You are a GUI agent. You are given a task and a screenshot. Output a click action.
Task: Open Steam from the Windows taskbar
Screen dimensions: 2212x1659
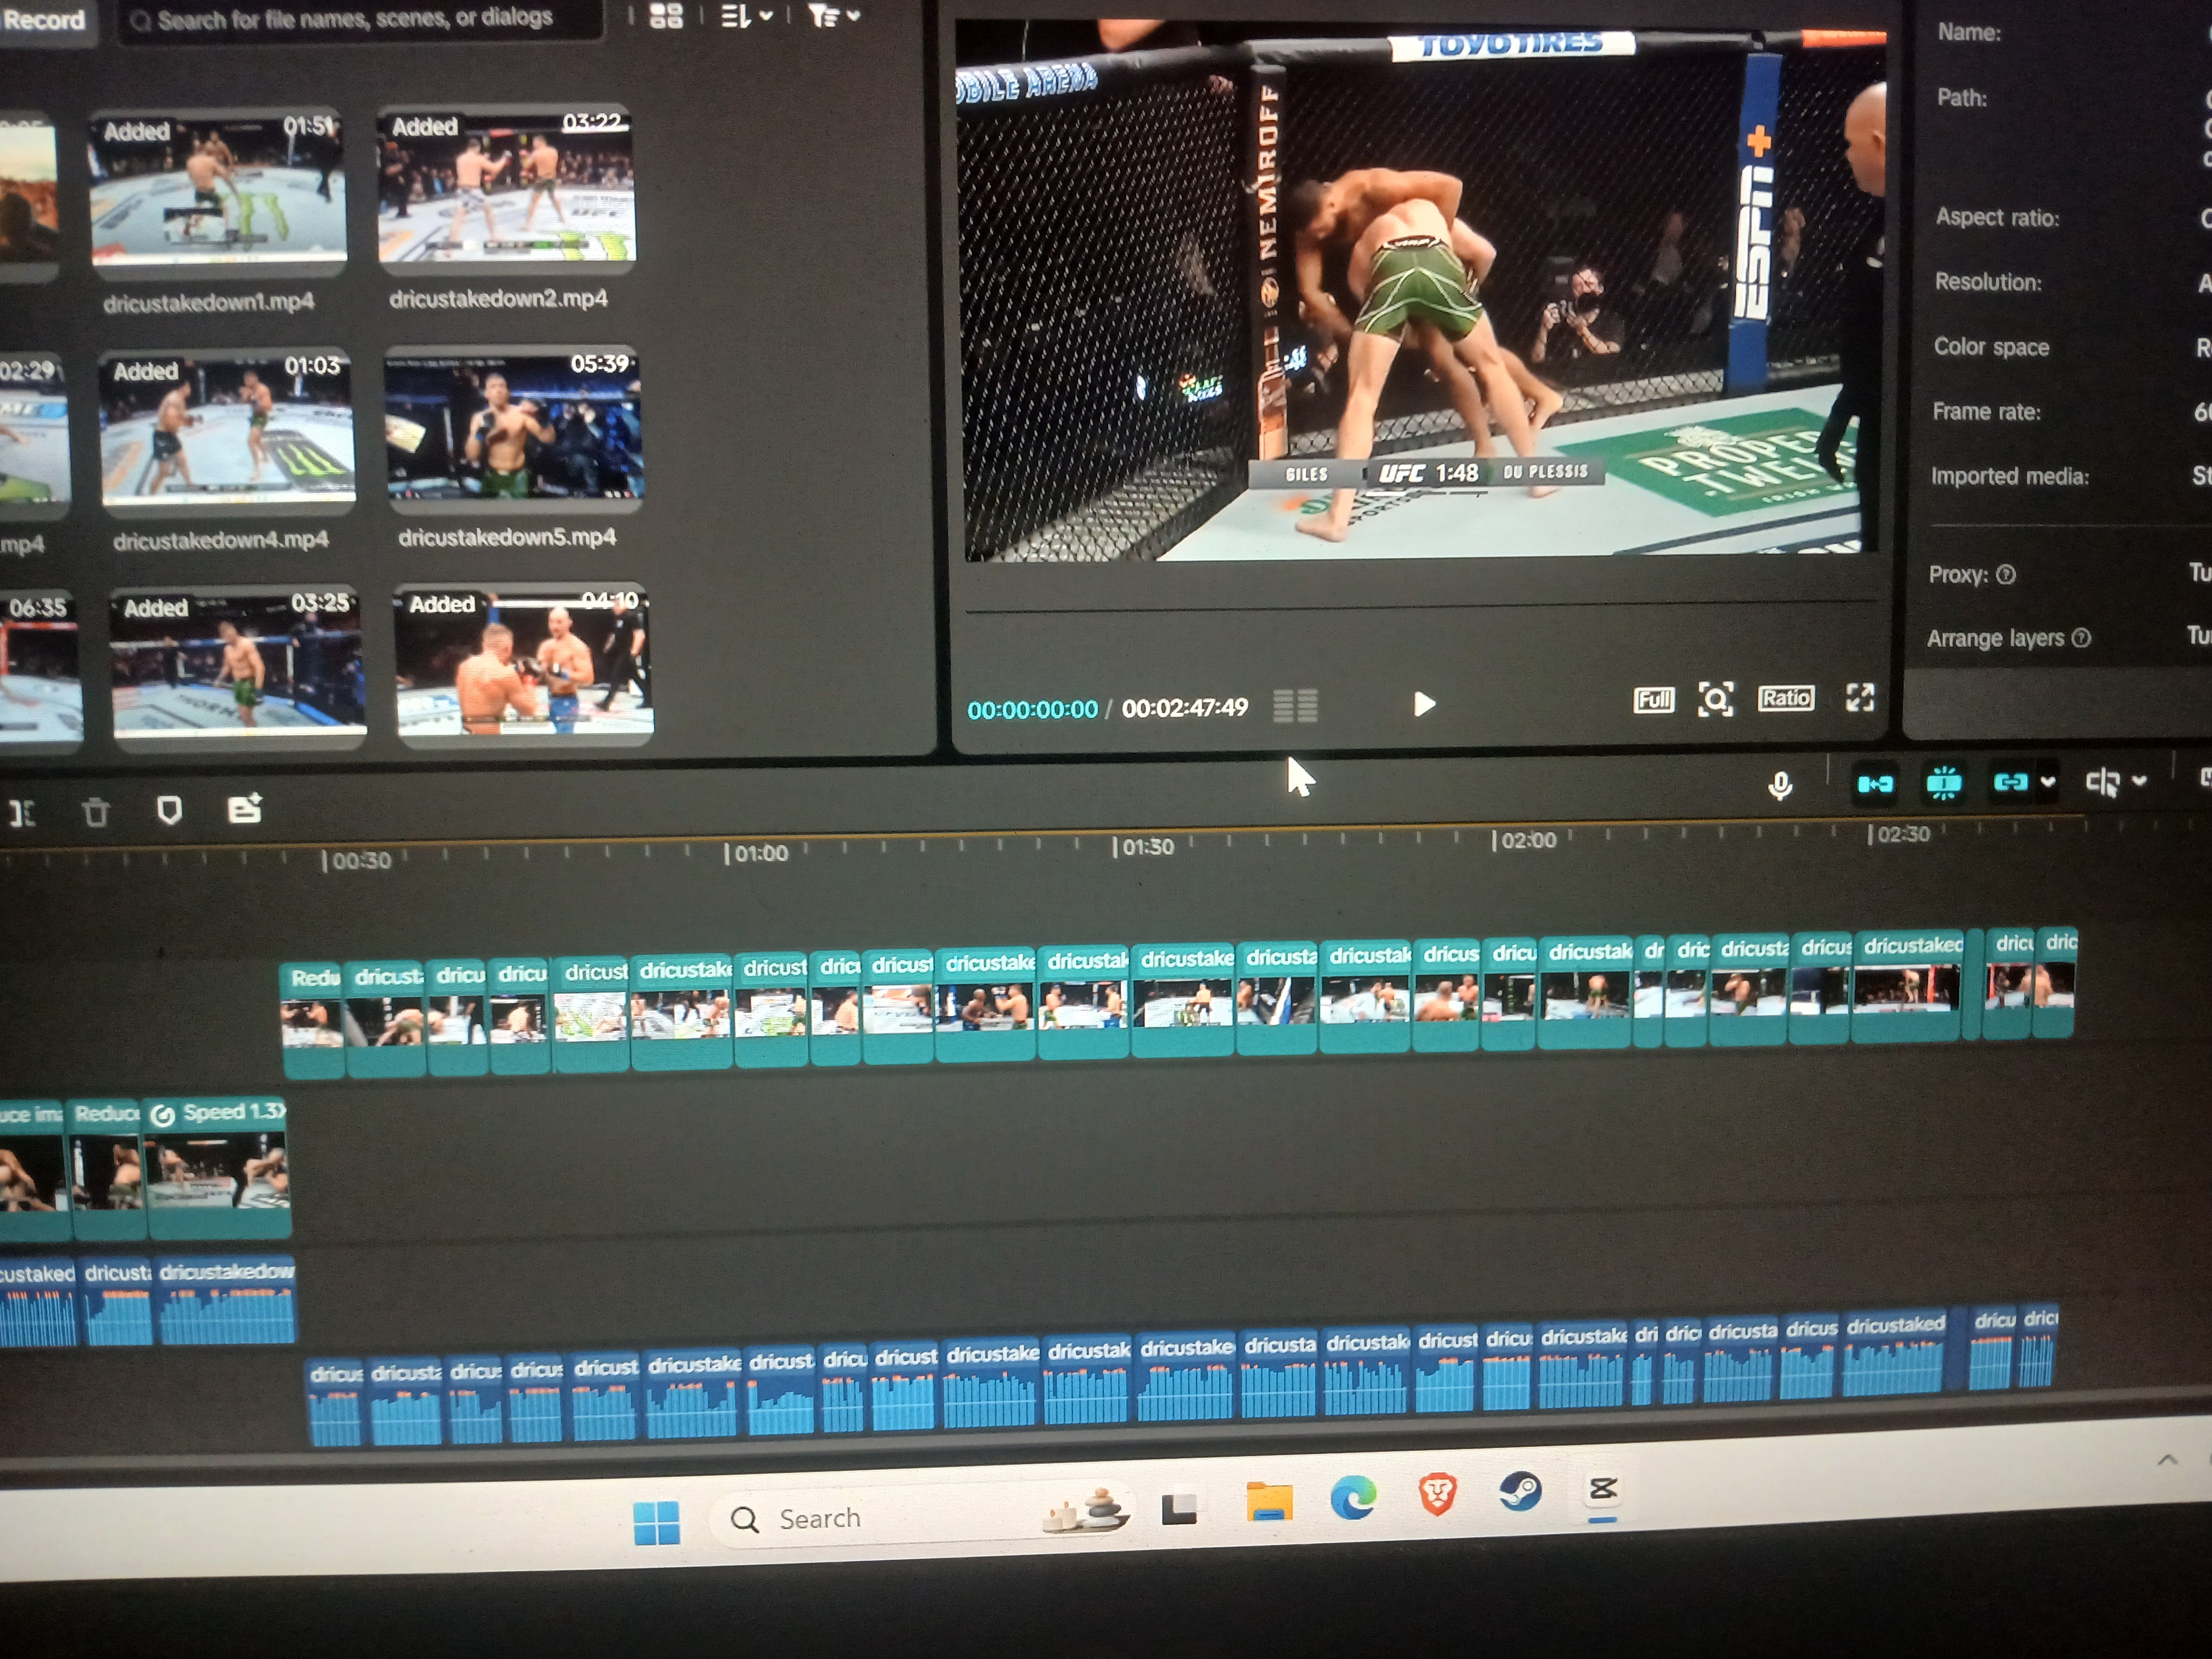1520,1493
